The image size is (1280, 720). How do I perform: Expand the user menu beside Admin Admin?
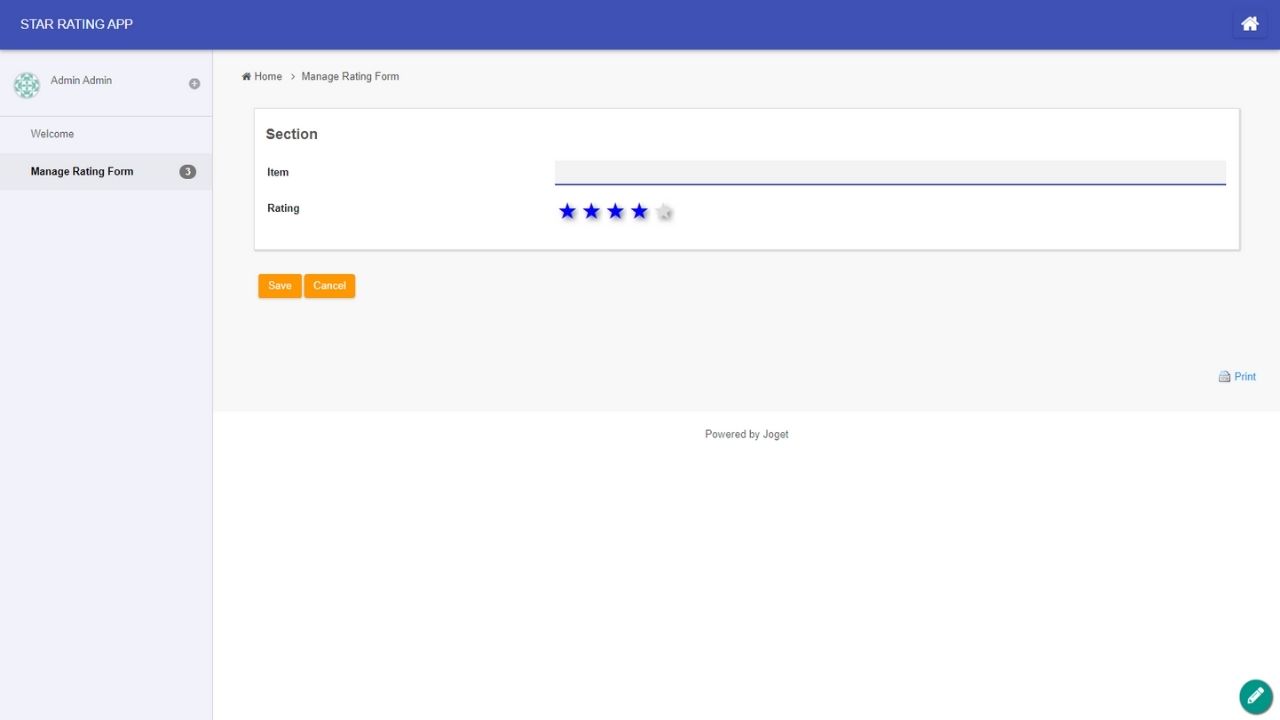pyautogui.click(x=194, y=84)
